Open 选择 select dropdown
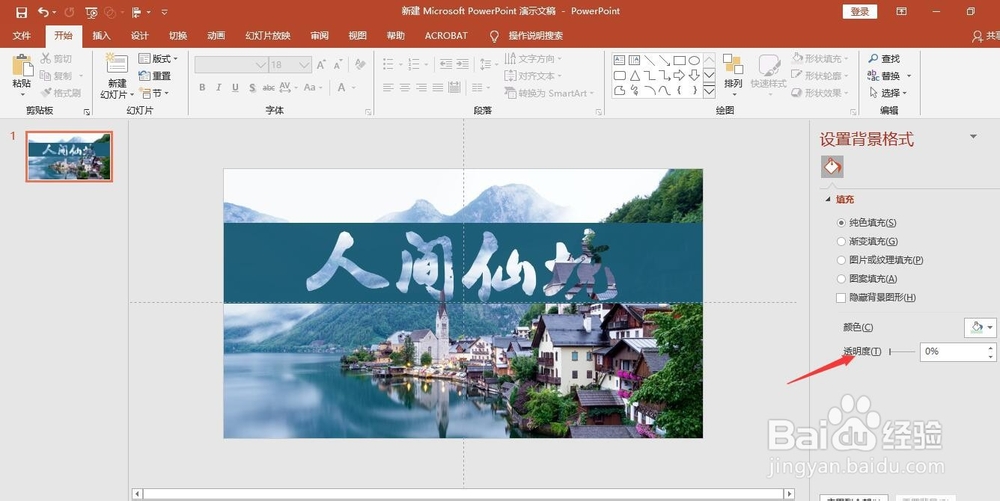The image size is (1000, 501). point(888,92)
